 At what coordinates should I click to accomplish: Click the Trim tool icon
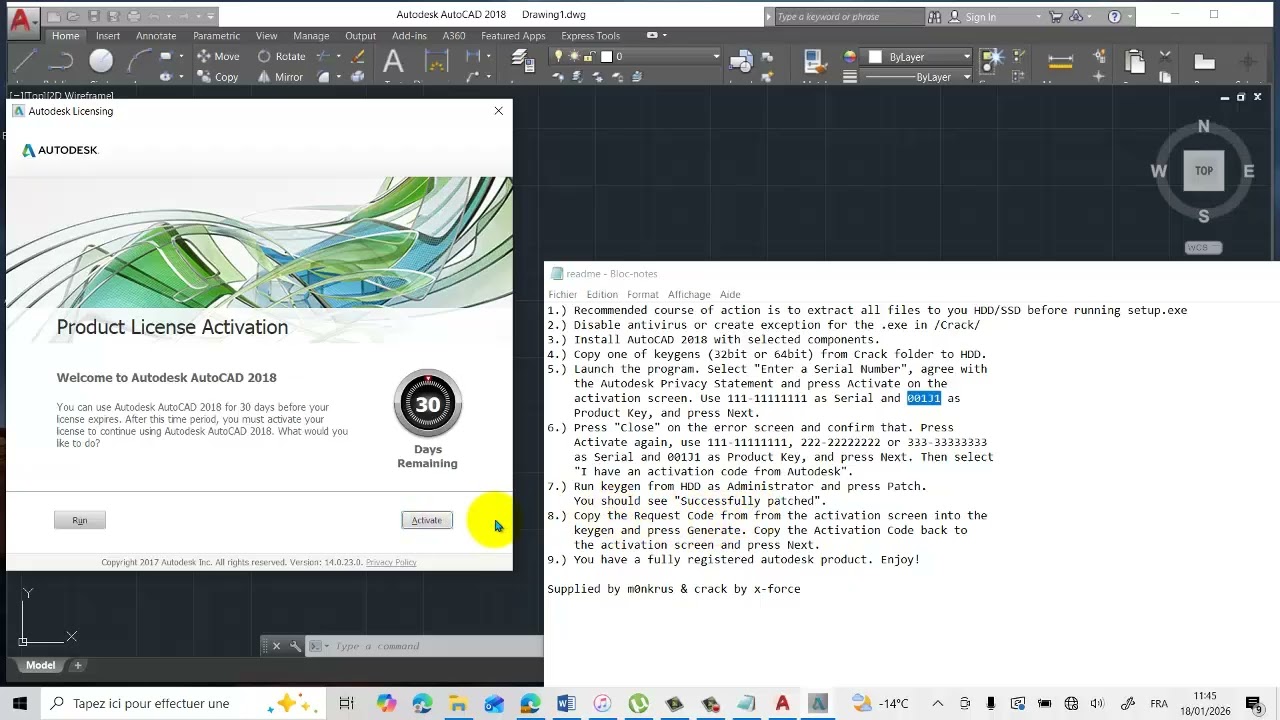[324, 57]
